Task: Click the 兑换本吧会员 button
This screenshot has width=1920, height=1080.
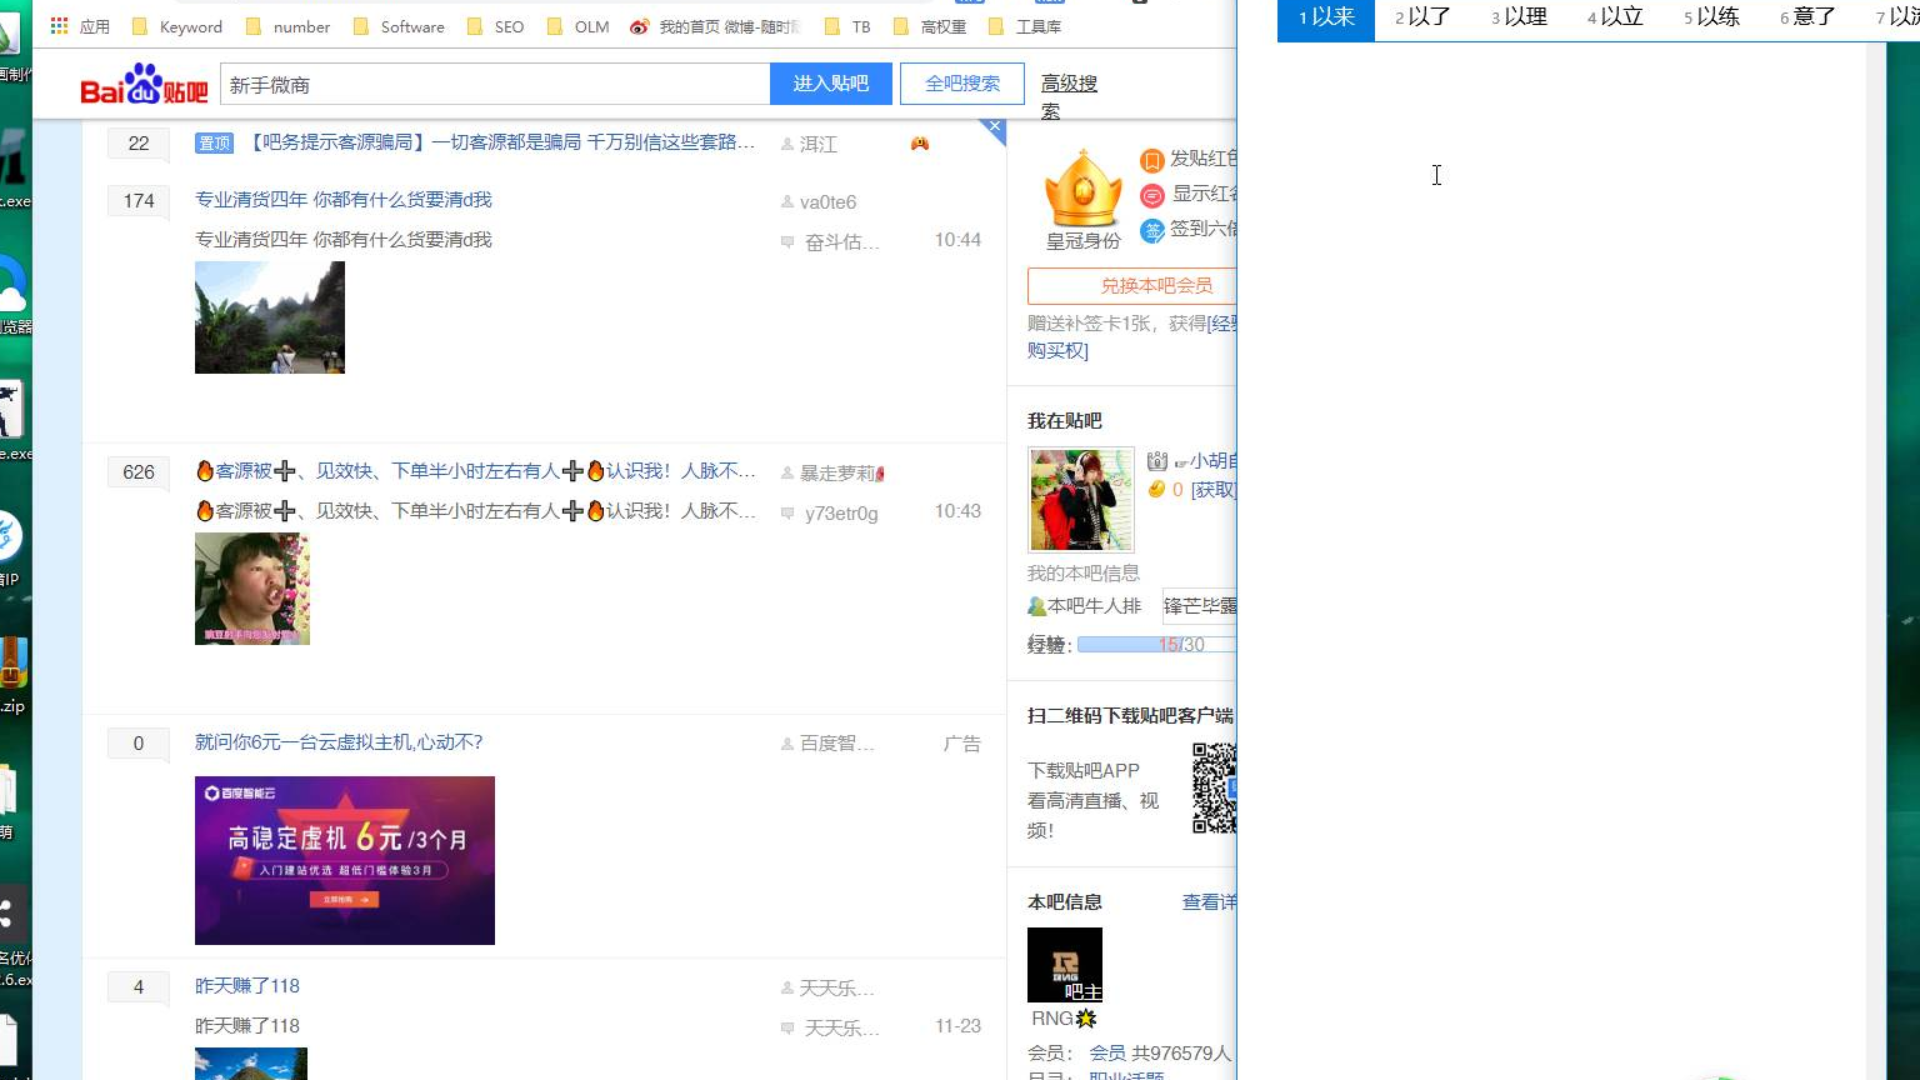Action: (x=1132, y=286)
